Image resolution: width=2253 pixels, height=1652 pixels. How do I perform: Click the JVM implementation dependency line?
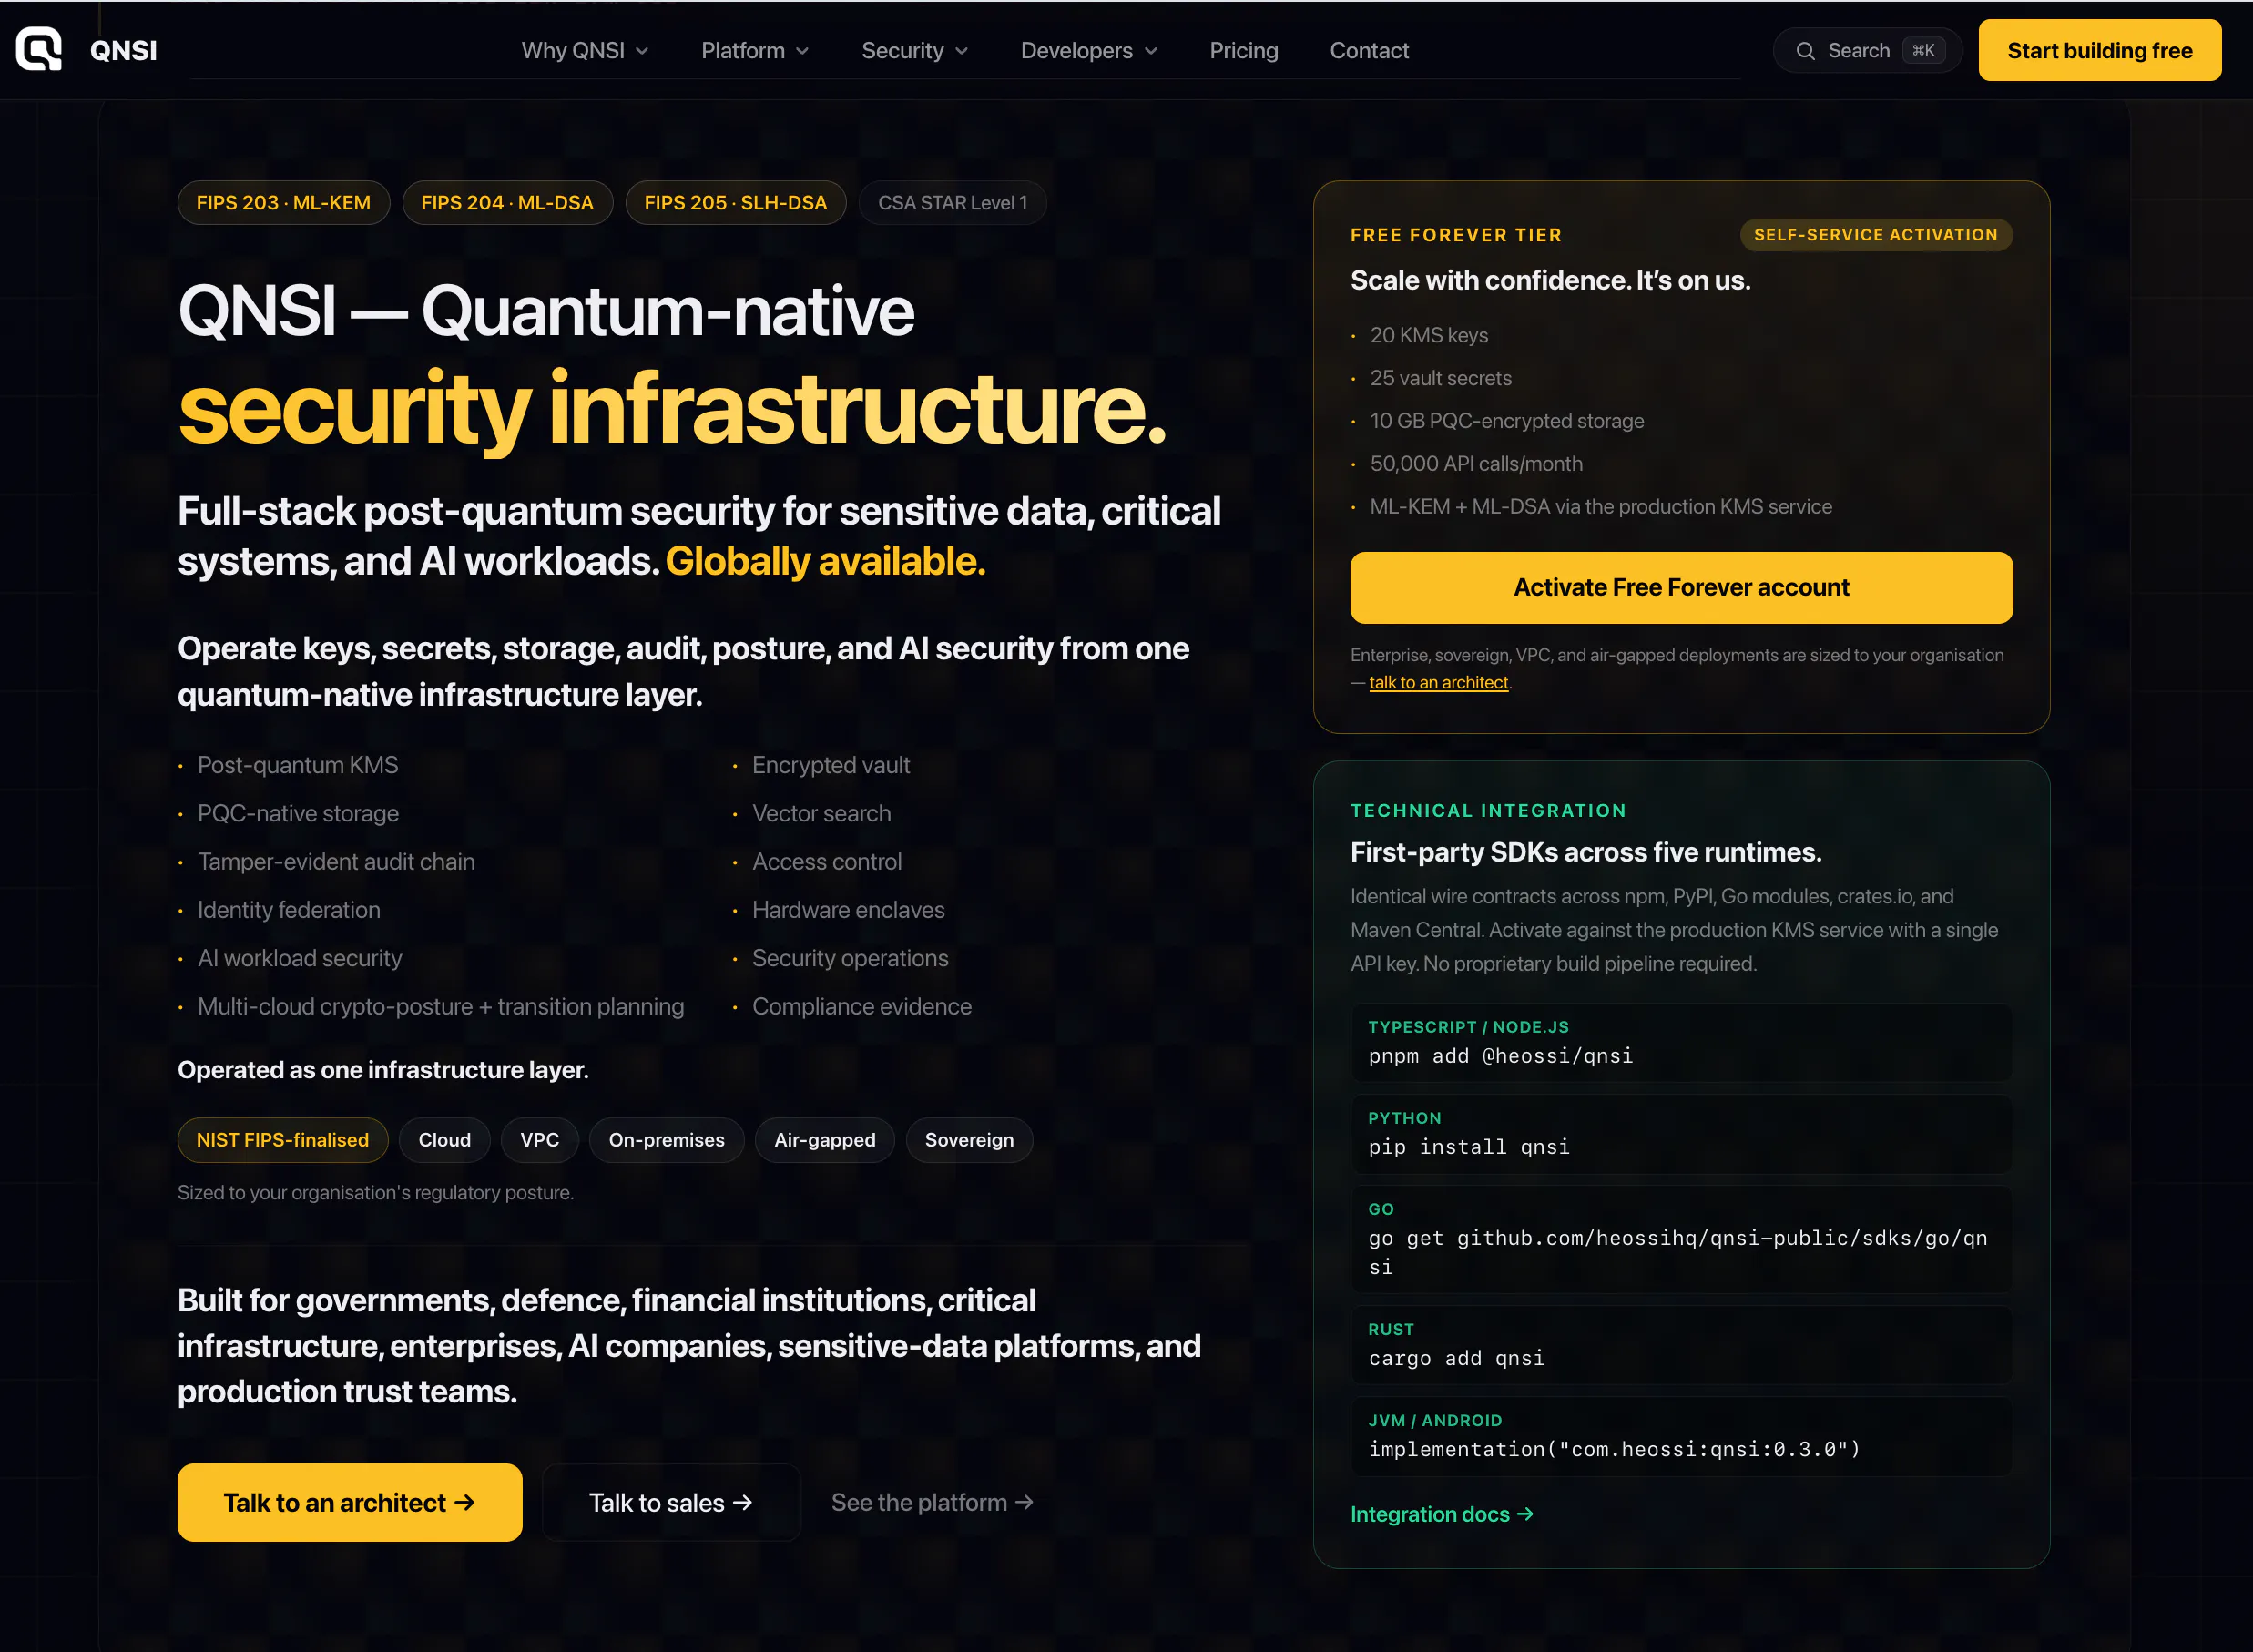(1613, 1449)
